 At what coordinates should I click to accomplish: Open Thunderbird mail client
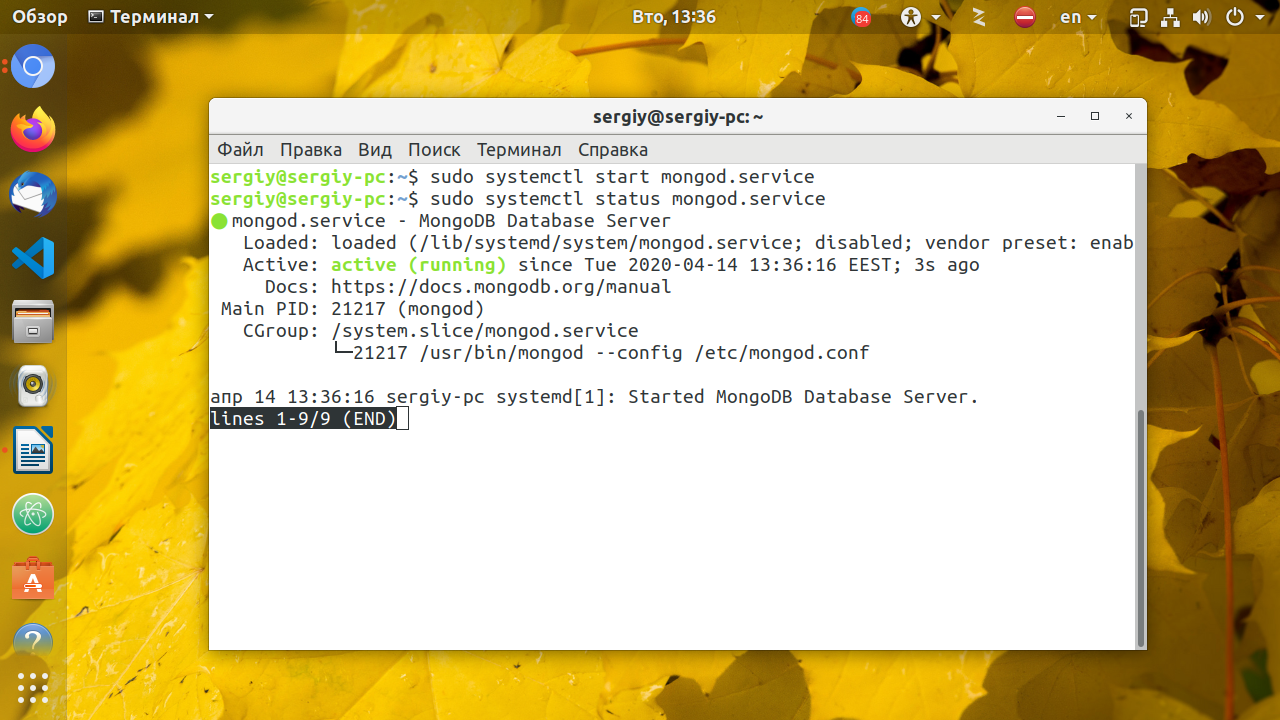[33, 195]
